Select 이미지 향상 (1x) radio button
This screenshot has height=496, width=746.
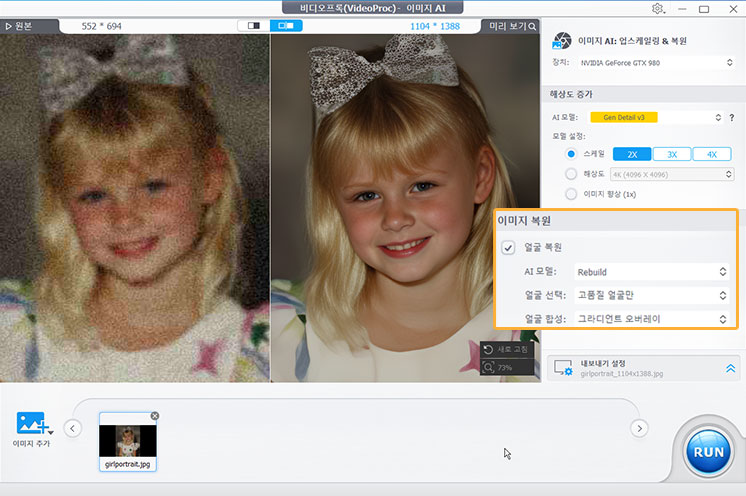(x=571, y=194)
